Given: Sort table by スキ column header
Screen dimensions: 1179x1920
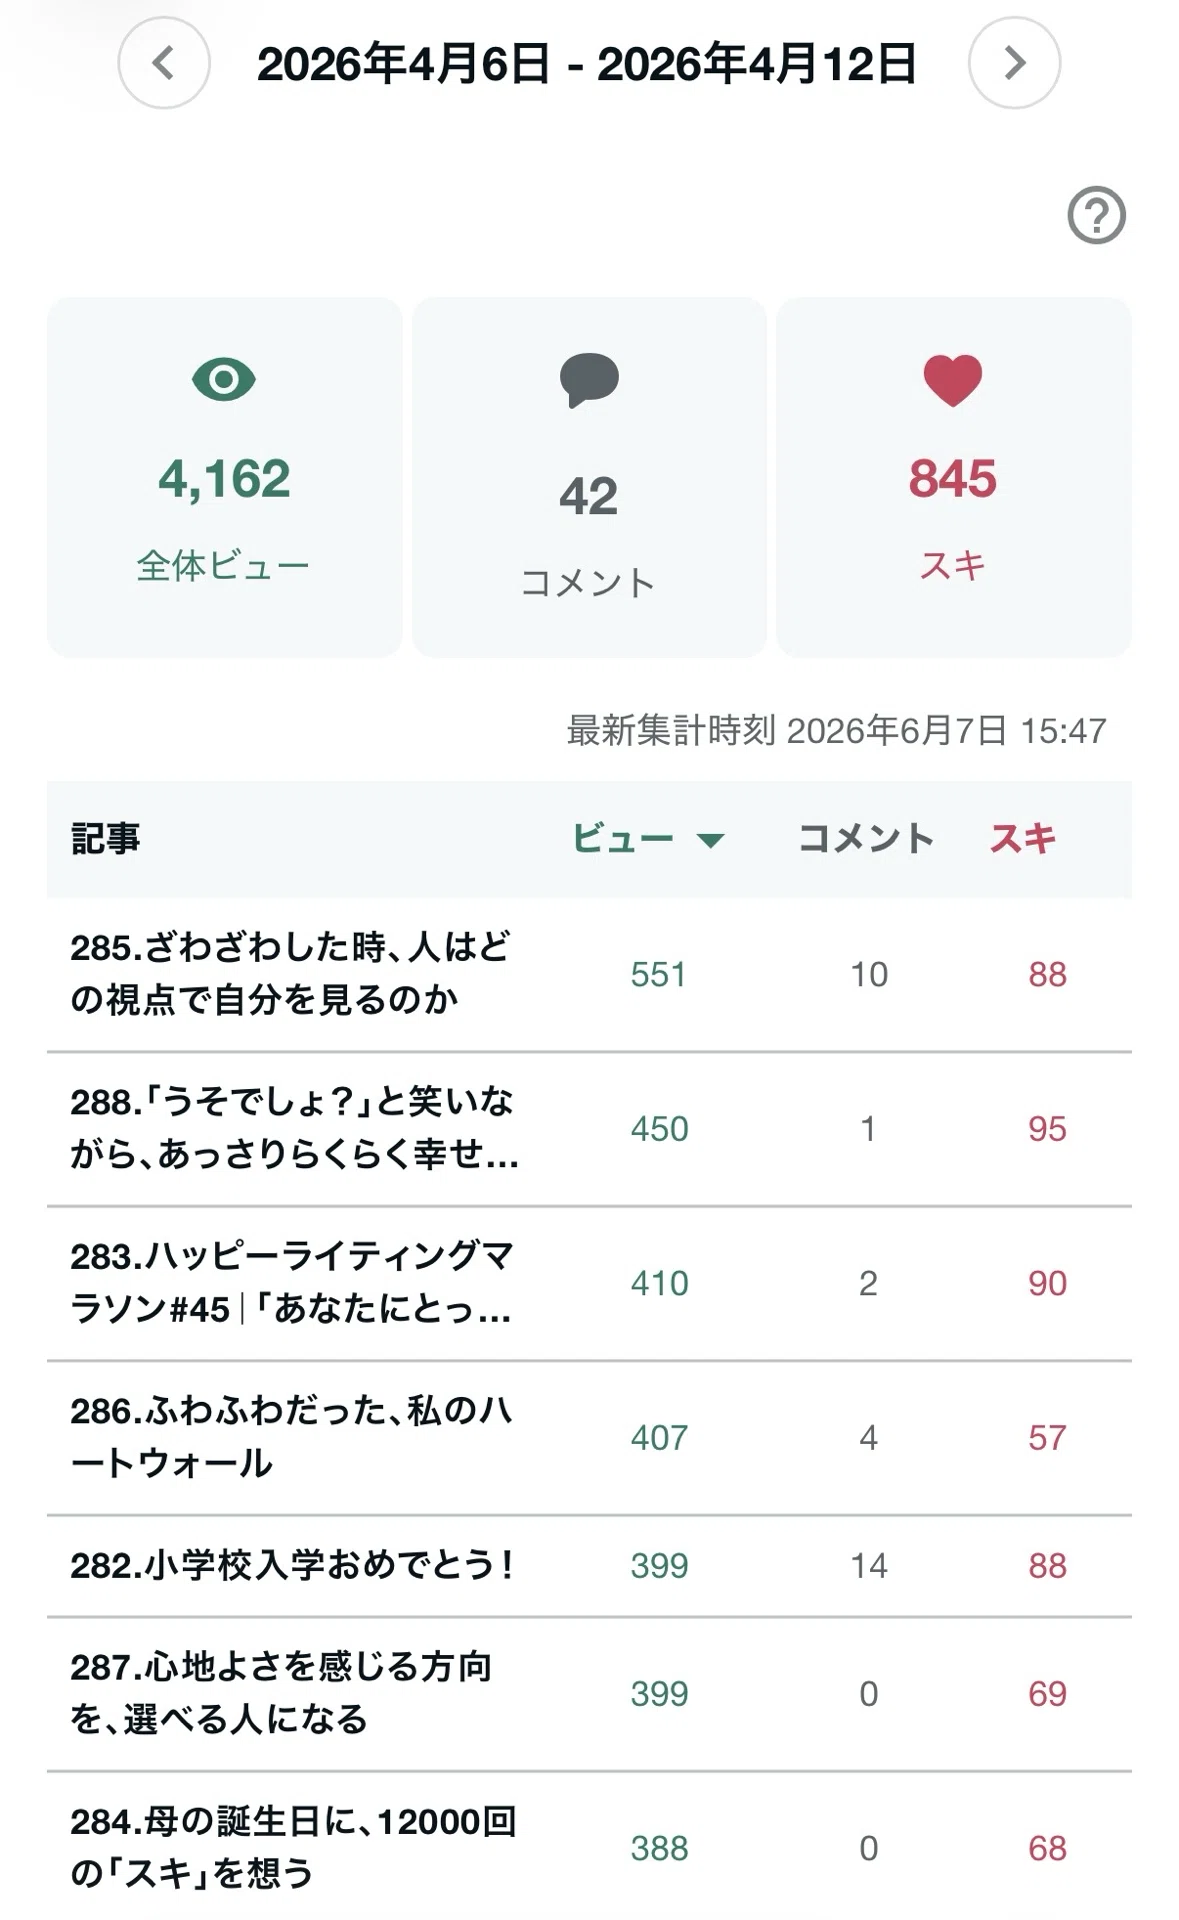Looking at the screenshot, I should 1023,838.
